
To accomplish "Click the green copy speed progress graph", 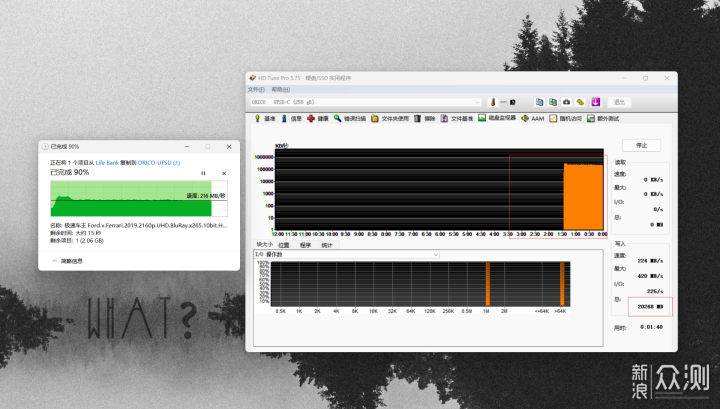I will 139,198.
